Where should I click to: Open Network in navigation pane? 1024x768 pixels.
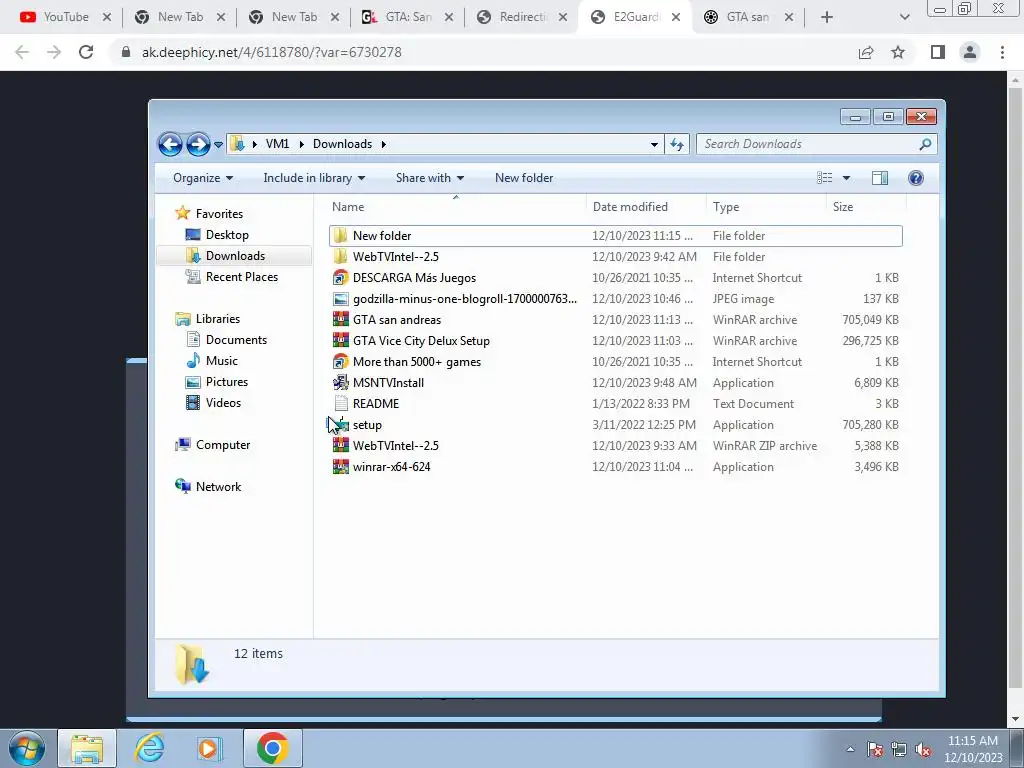click(x=218, y=487)
